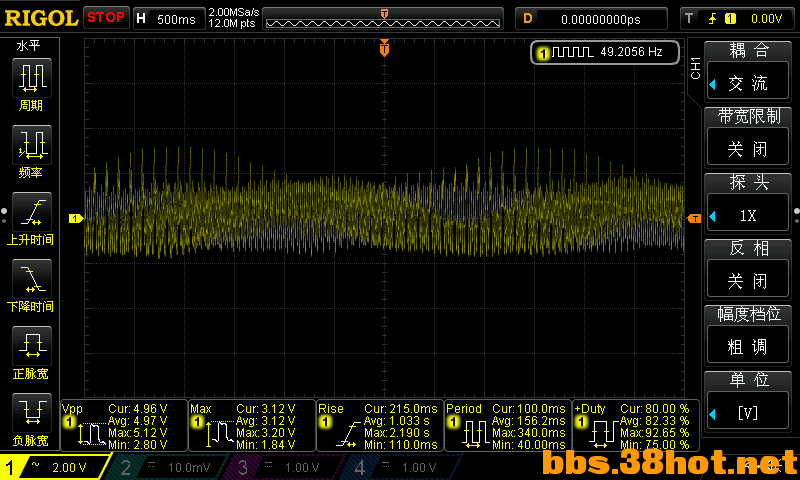
Task: Click the Vpp Min: 2.80 V value
Action: (138, 445)
